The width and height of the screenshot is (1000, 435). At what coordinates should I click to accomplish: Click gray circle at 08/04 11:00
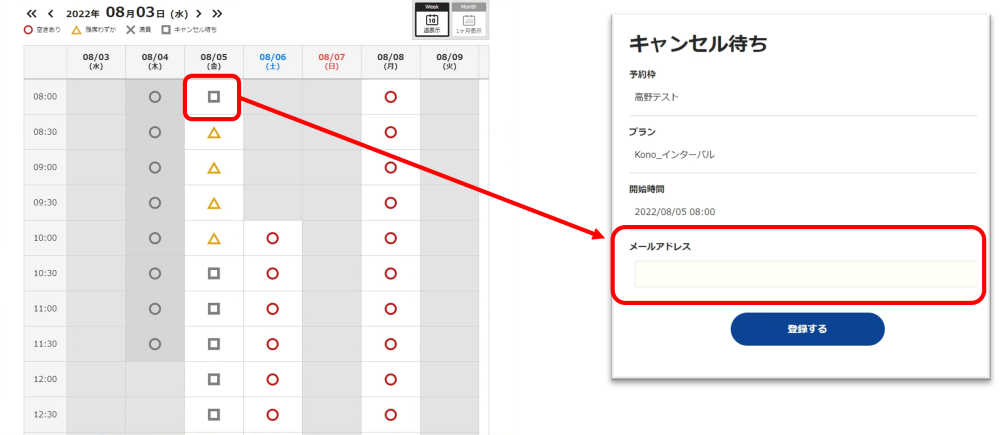(x=154, y=309)
